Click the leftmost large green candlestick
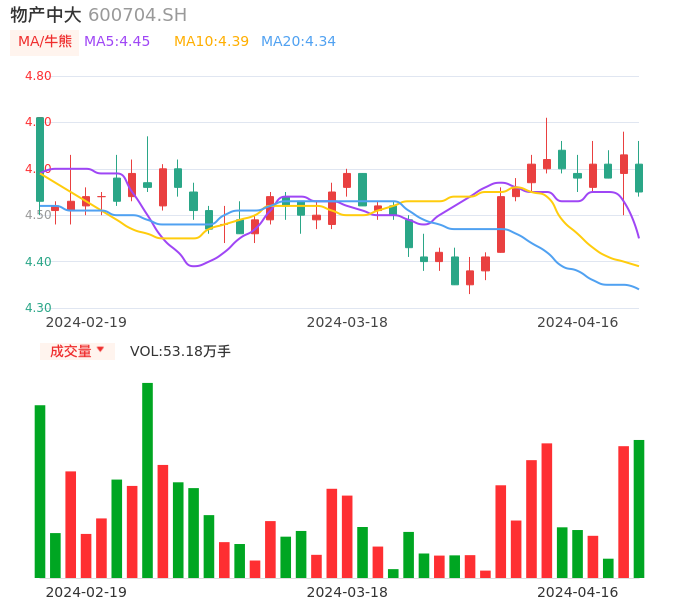686x606 pixels. coord(40,159)
